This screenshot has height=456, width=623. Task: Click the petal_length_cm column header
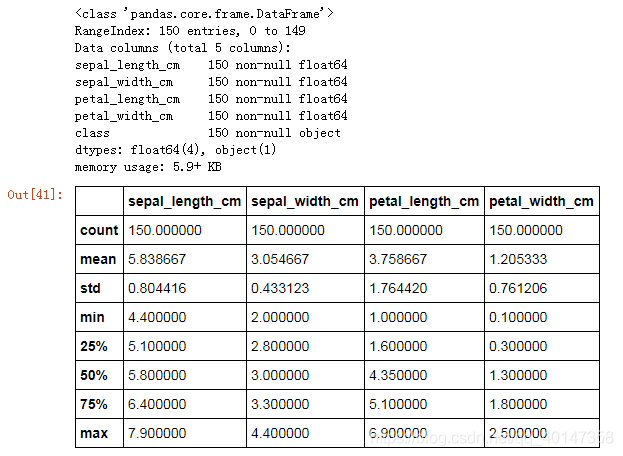(424, 201)
